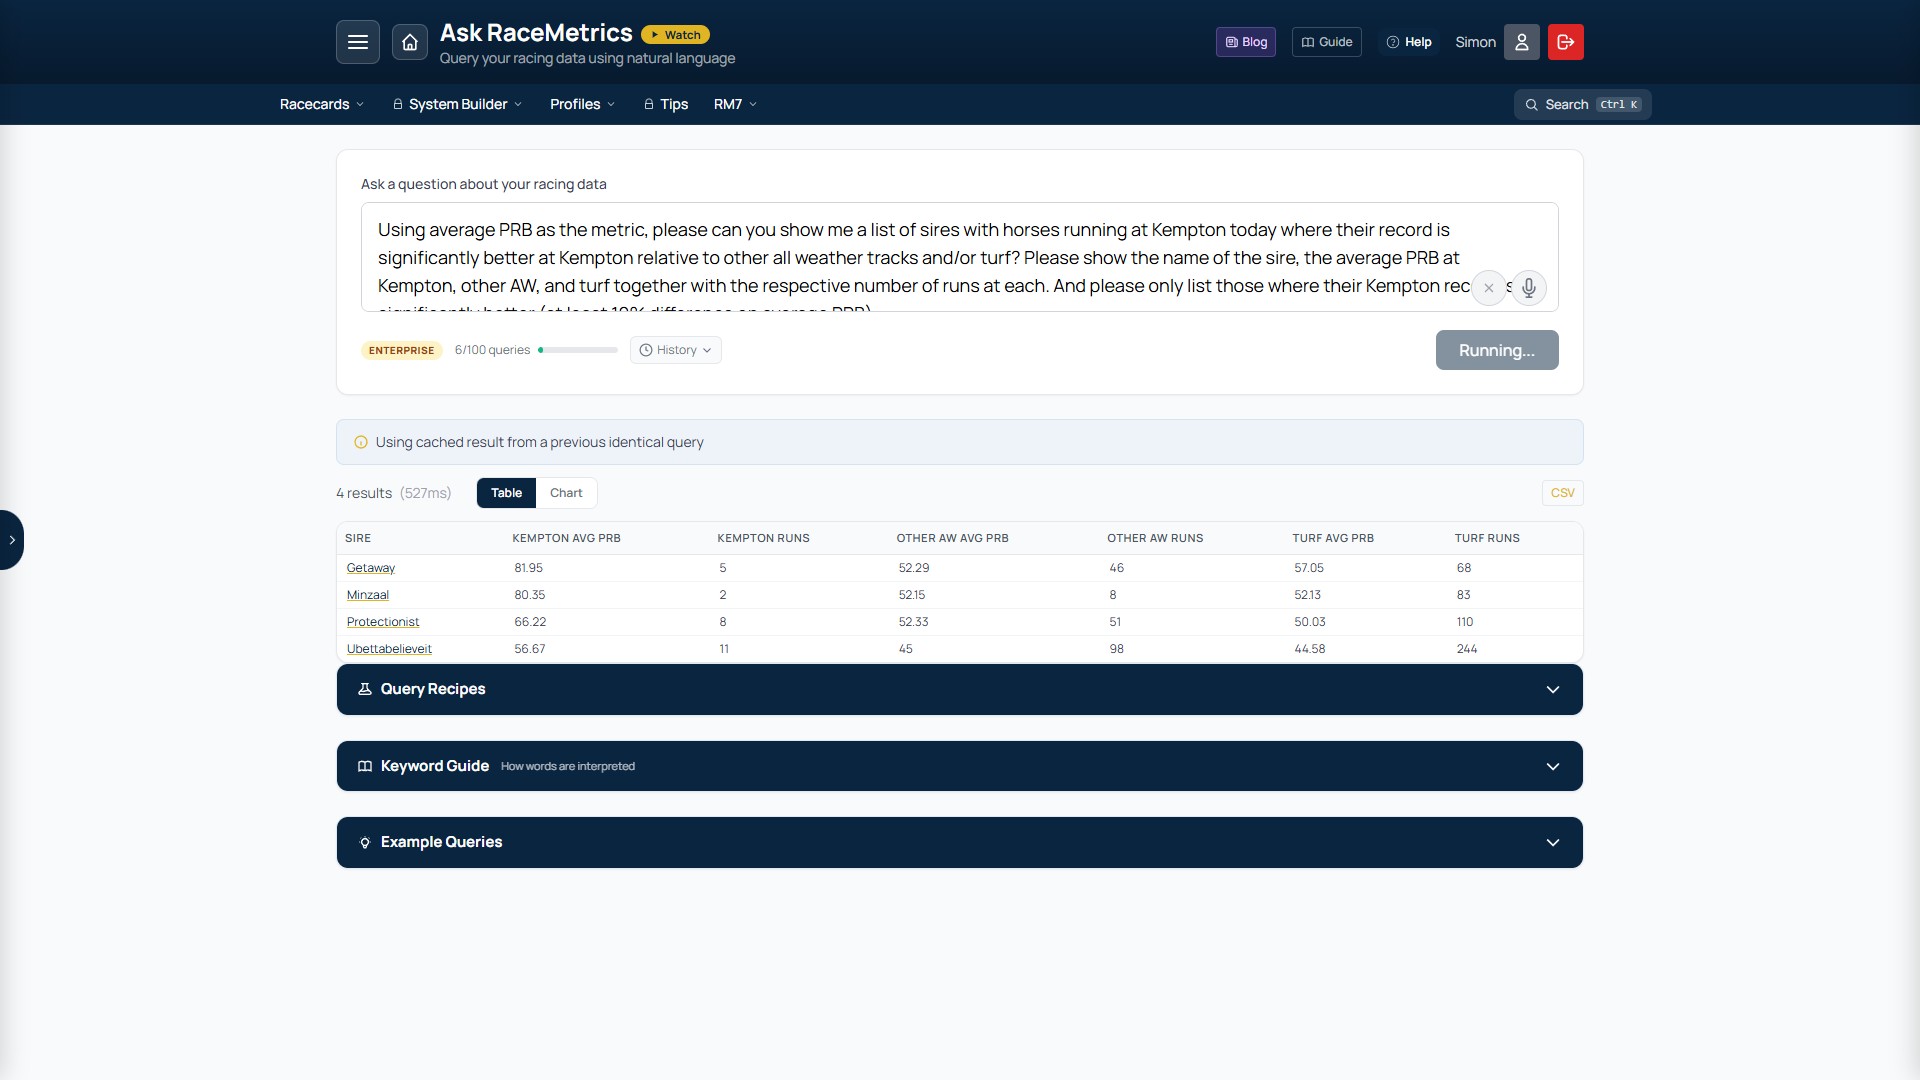Switch to the Chart view tab
The height and width of the screenshot is (1080, 1920).
[x=566, y=493]
